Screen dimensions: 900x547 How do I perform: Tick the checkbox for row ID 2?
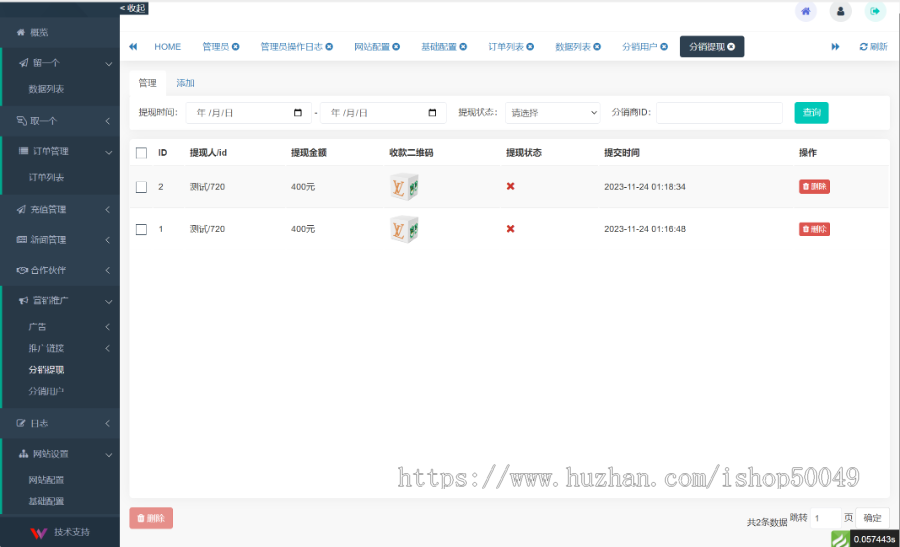(141, 187)
